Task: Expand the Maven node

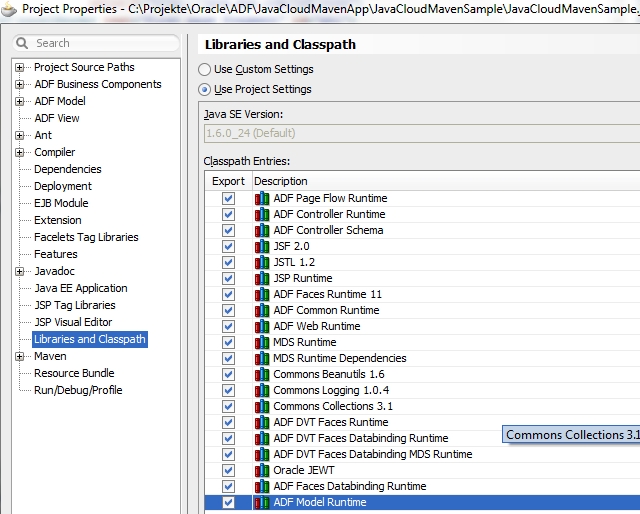Action: click(20, 356)
